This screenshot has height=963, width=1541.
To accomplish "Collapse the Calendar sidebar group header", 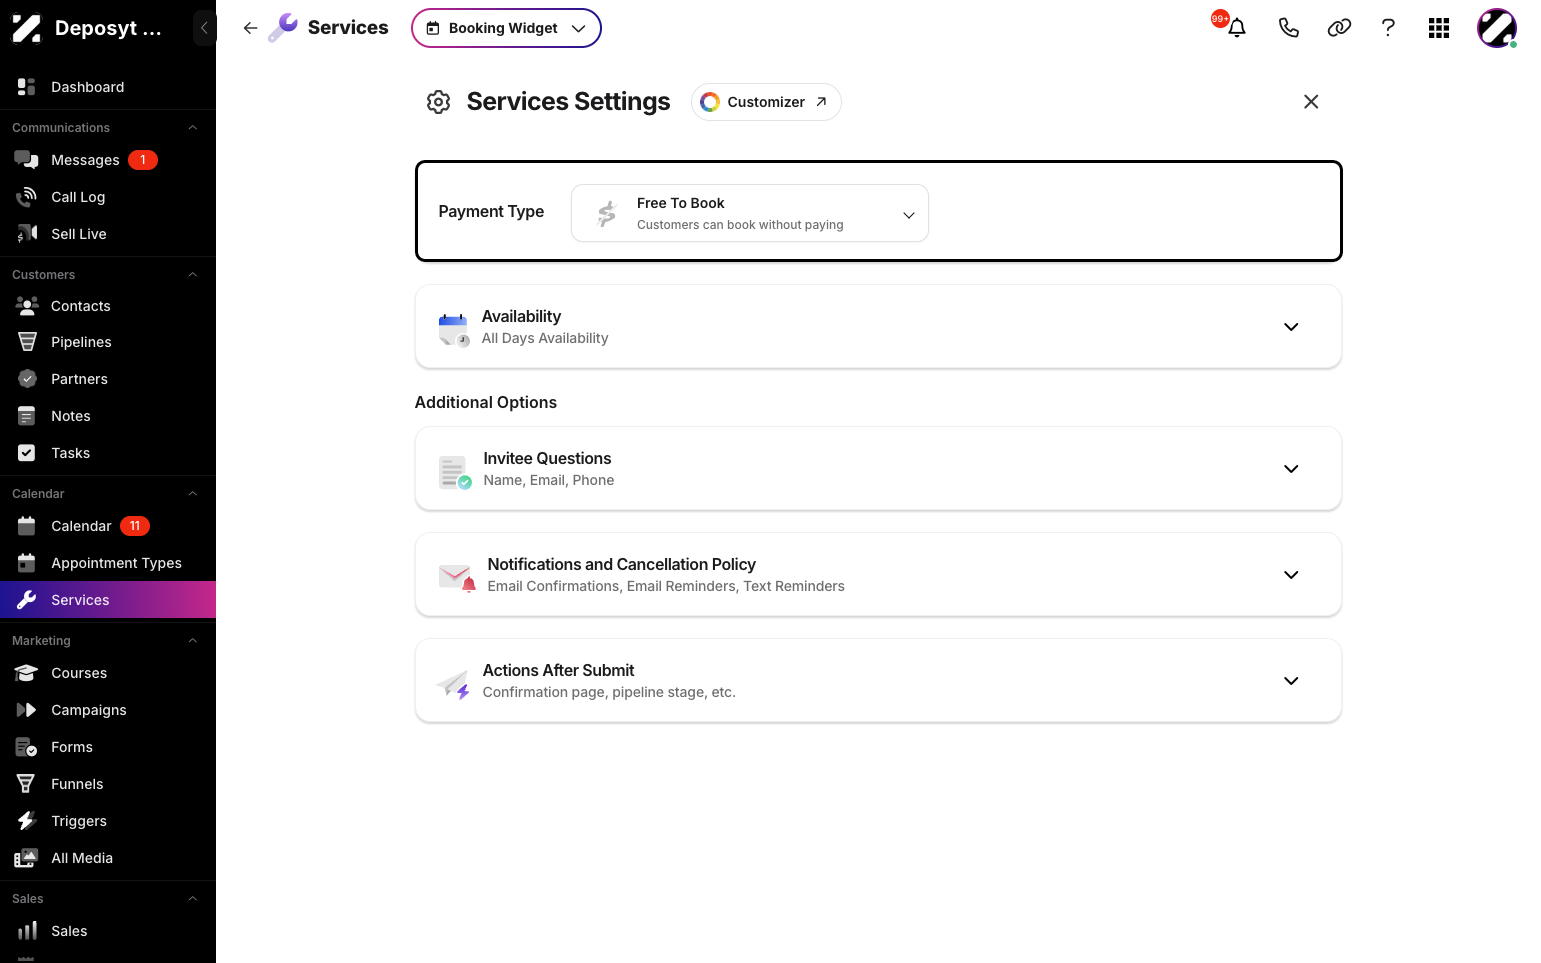I will click(193, 494).
